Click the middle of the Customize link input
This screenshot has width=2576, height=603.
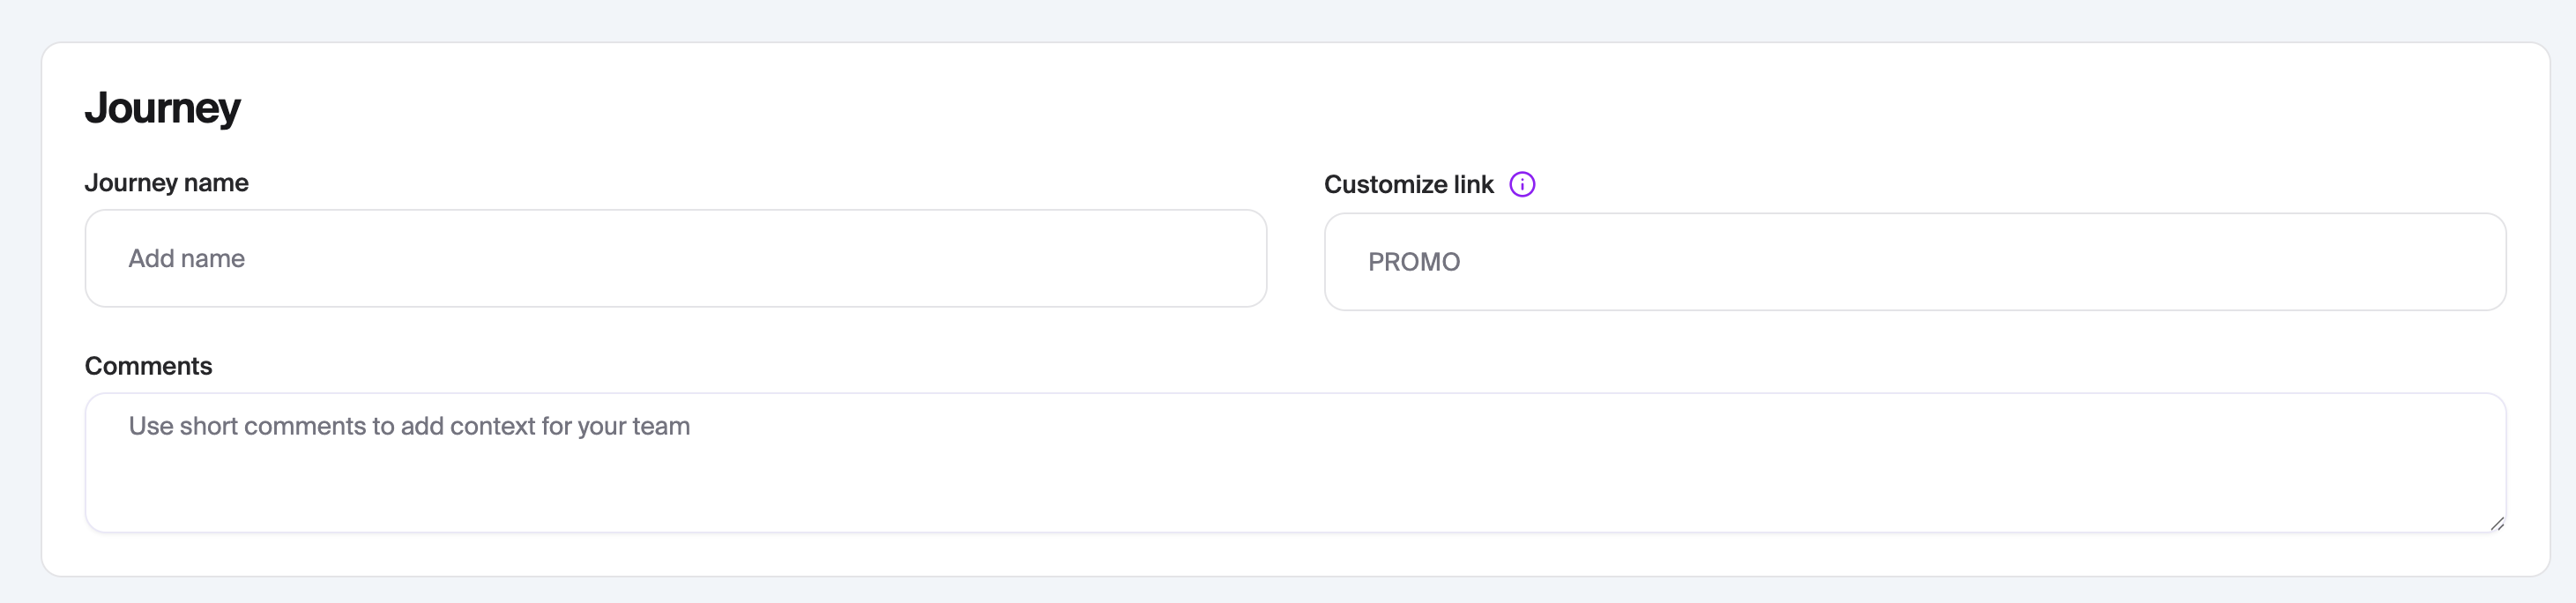1914,262
